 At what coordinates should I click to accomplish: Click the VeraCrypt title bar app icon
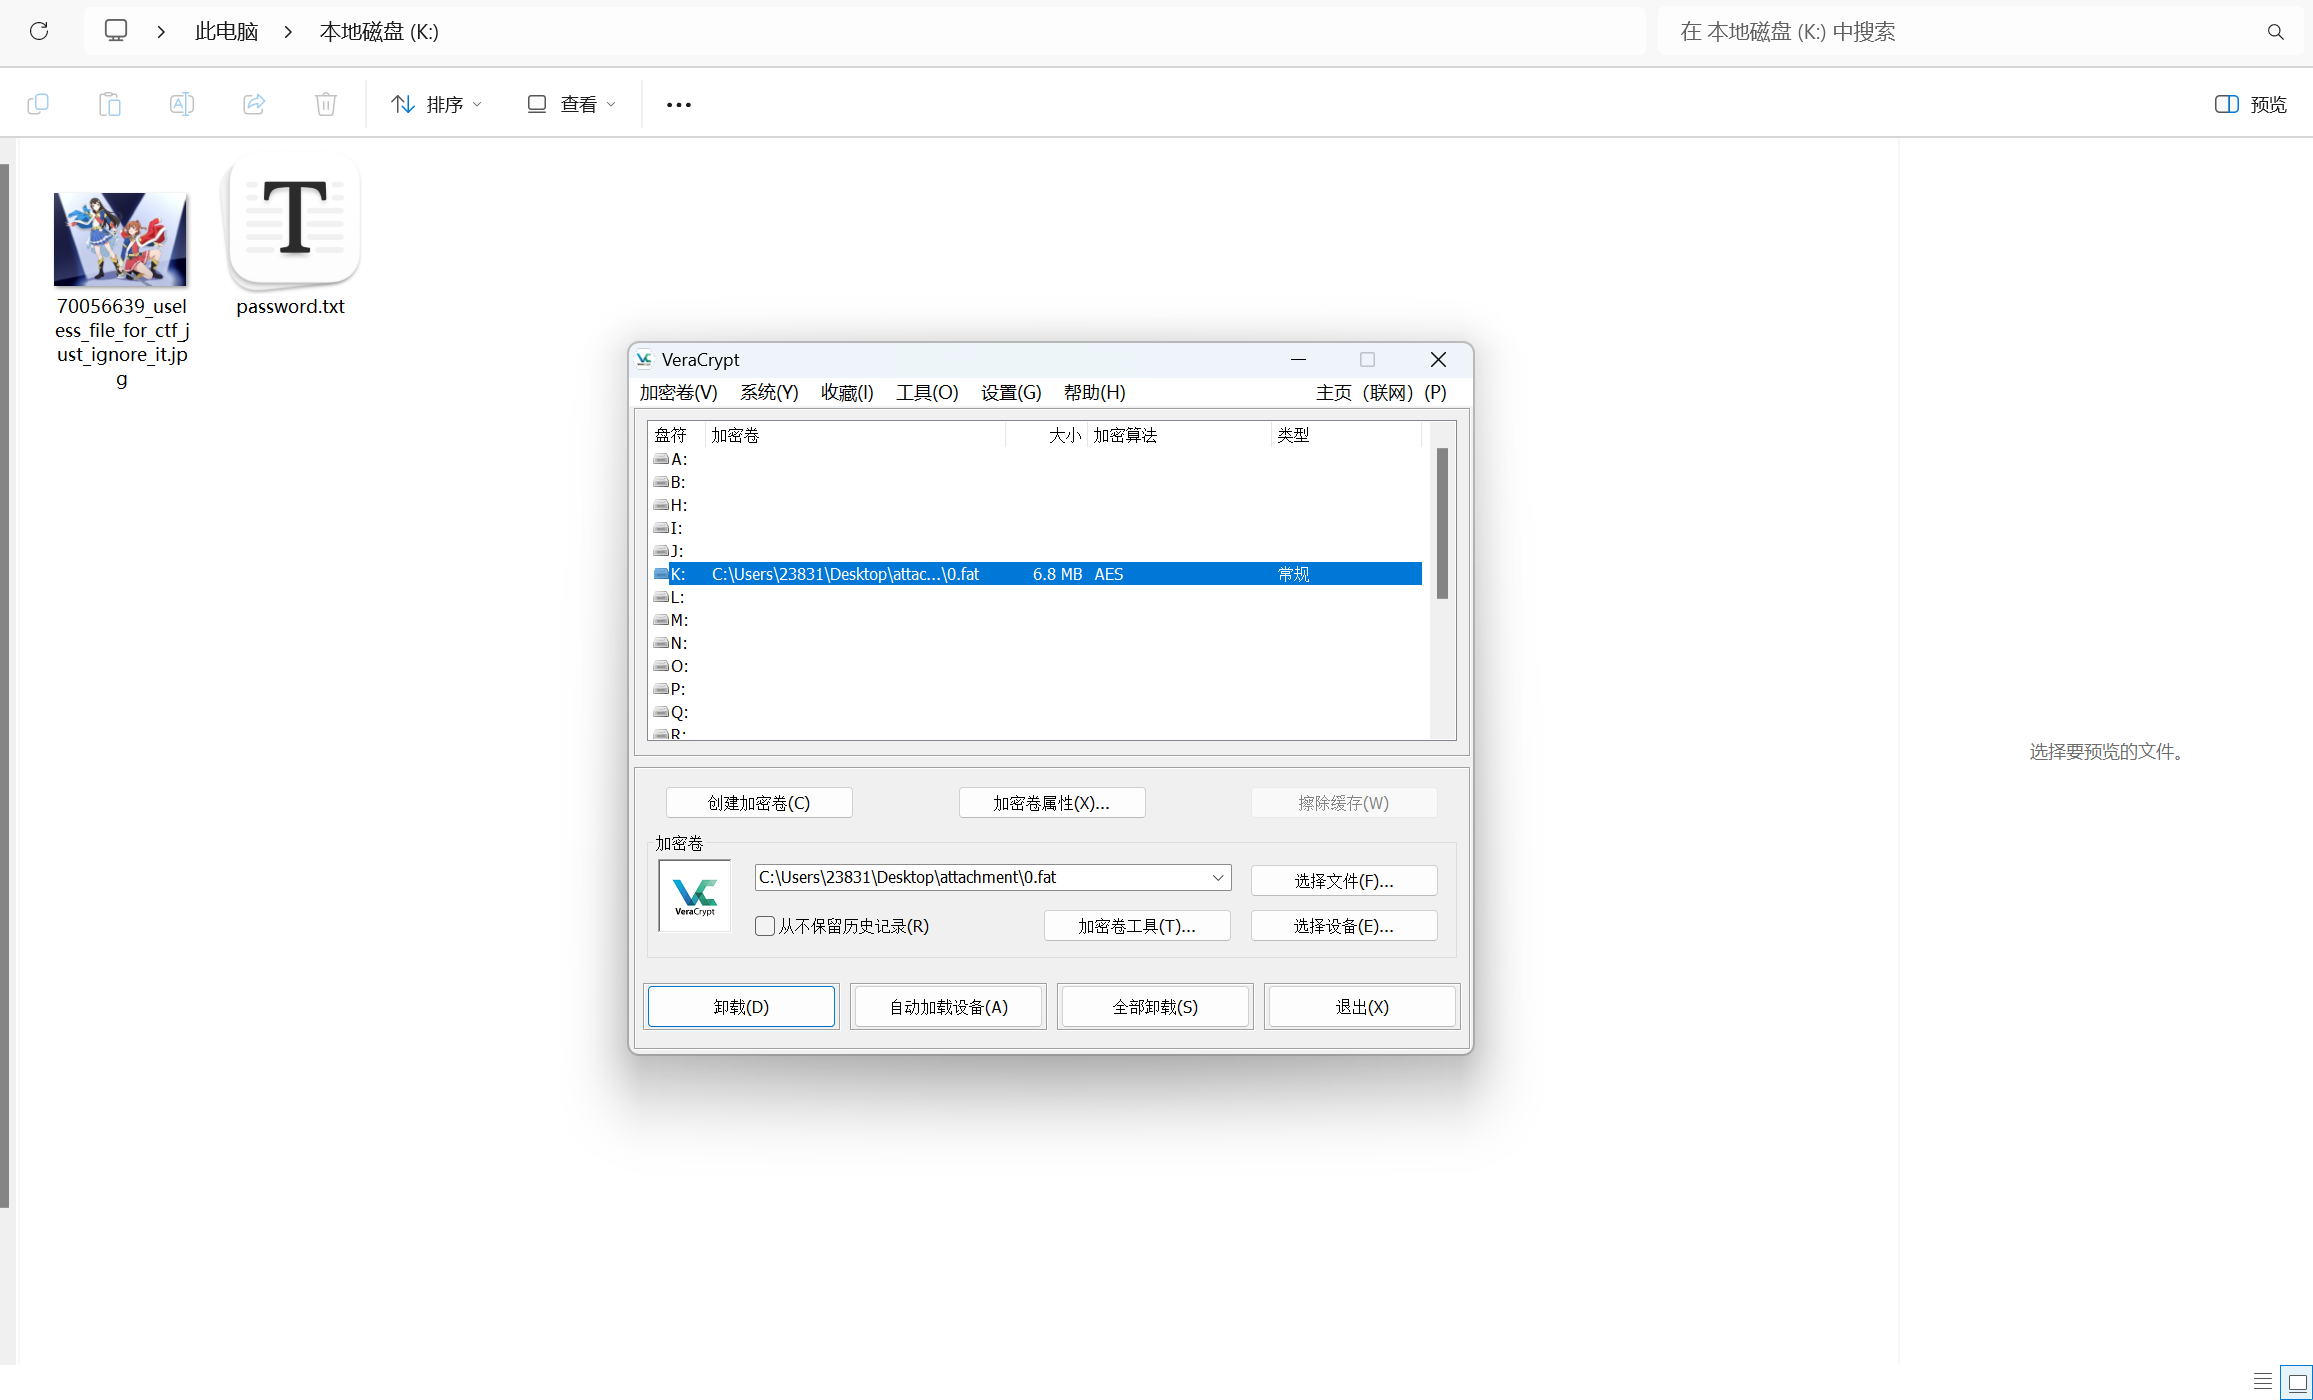tap(644, 359)
